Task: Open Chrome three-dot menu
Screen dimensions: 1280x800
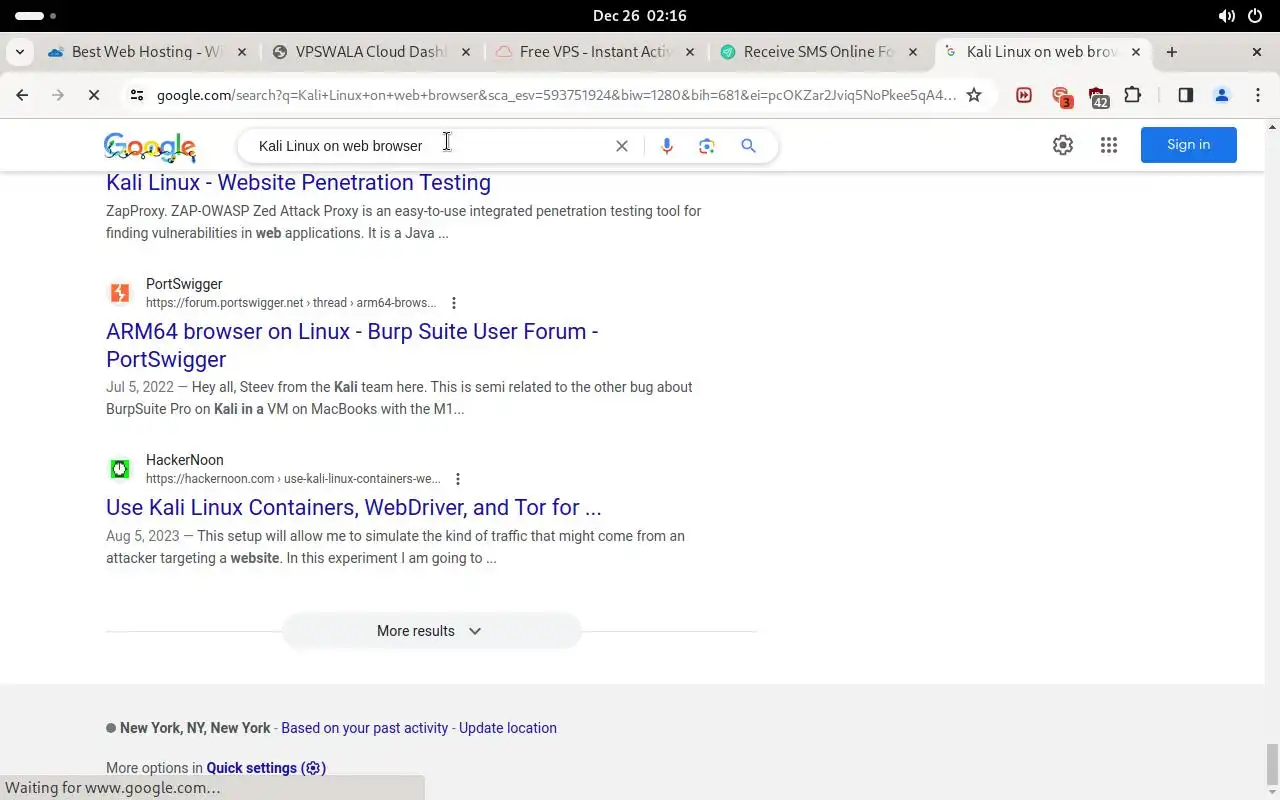Action: [1258, 95]
